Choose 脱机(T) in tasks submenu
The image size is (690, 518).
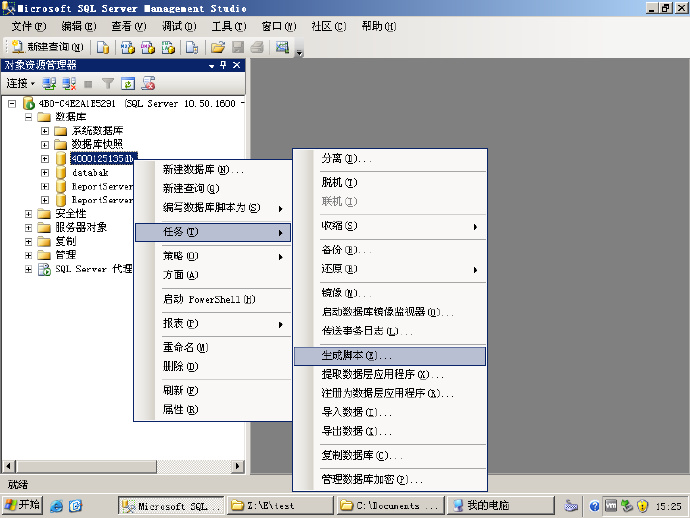390,183
